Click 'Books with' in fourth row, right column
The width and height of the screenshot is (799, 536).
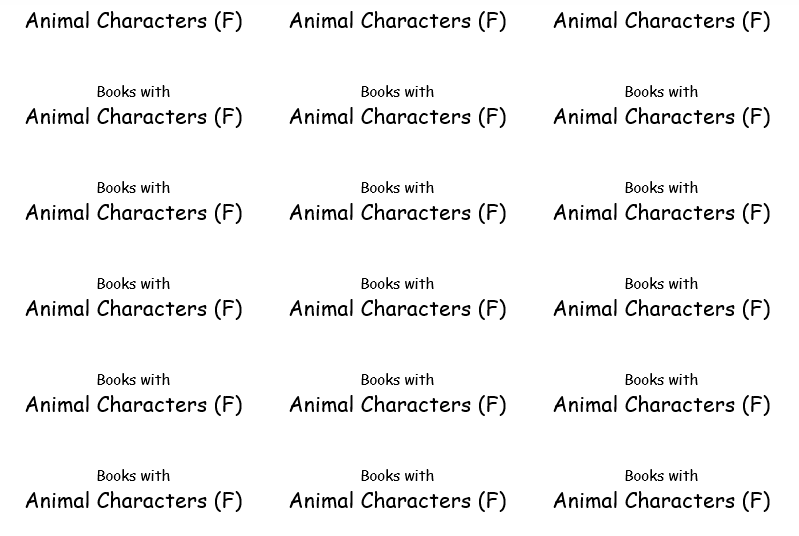pos(661,284)
